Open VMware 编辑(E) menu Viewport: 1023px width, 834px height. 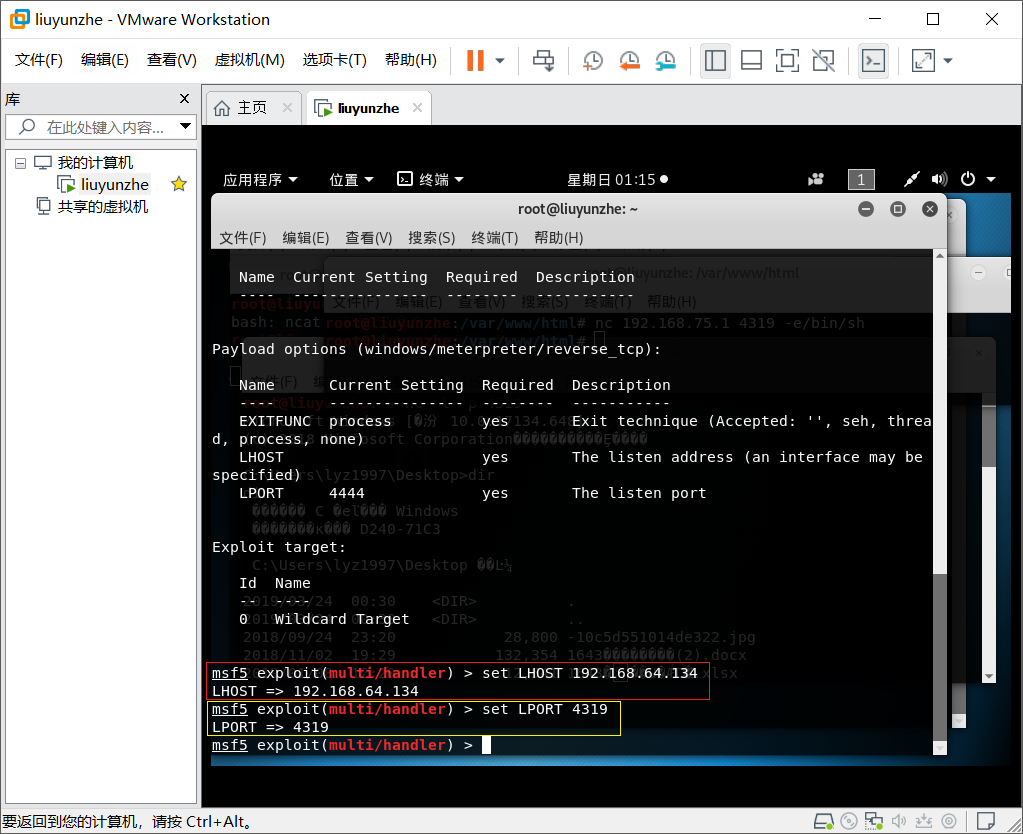click(105, 60)
